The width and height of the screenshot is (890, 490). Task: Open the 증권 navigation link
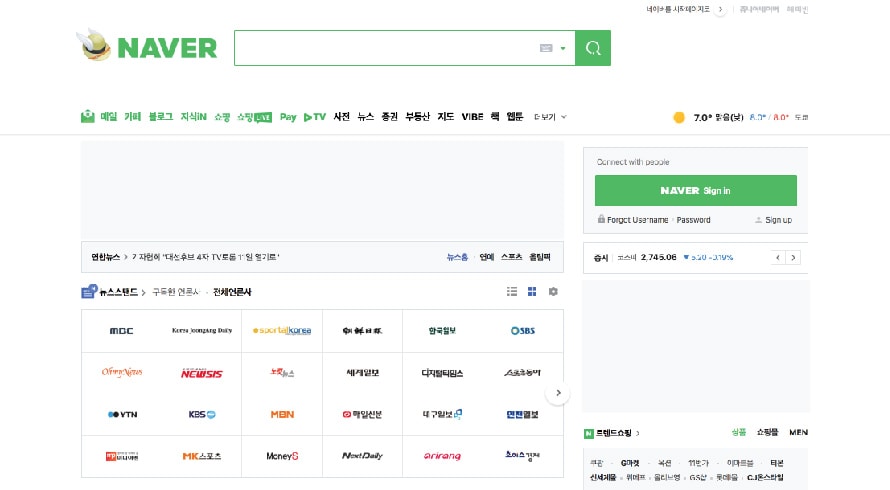click(389, 116)
